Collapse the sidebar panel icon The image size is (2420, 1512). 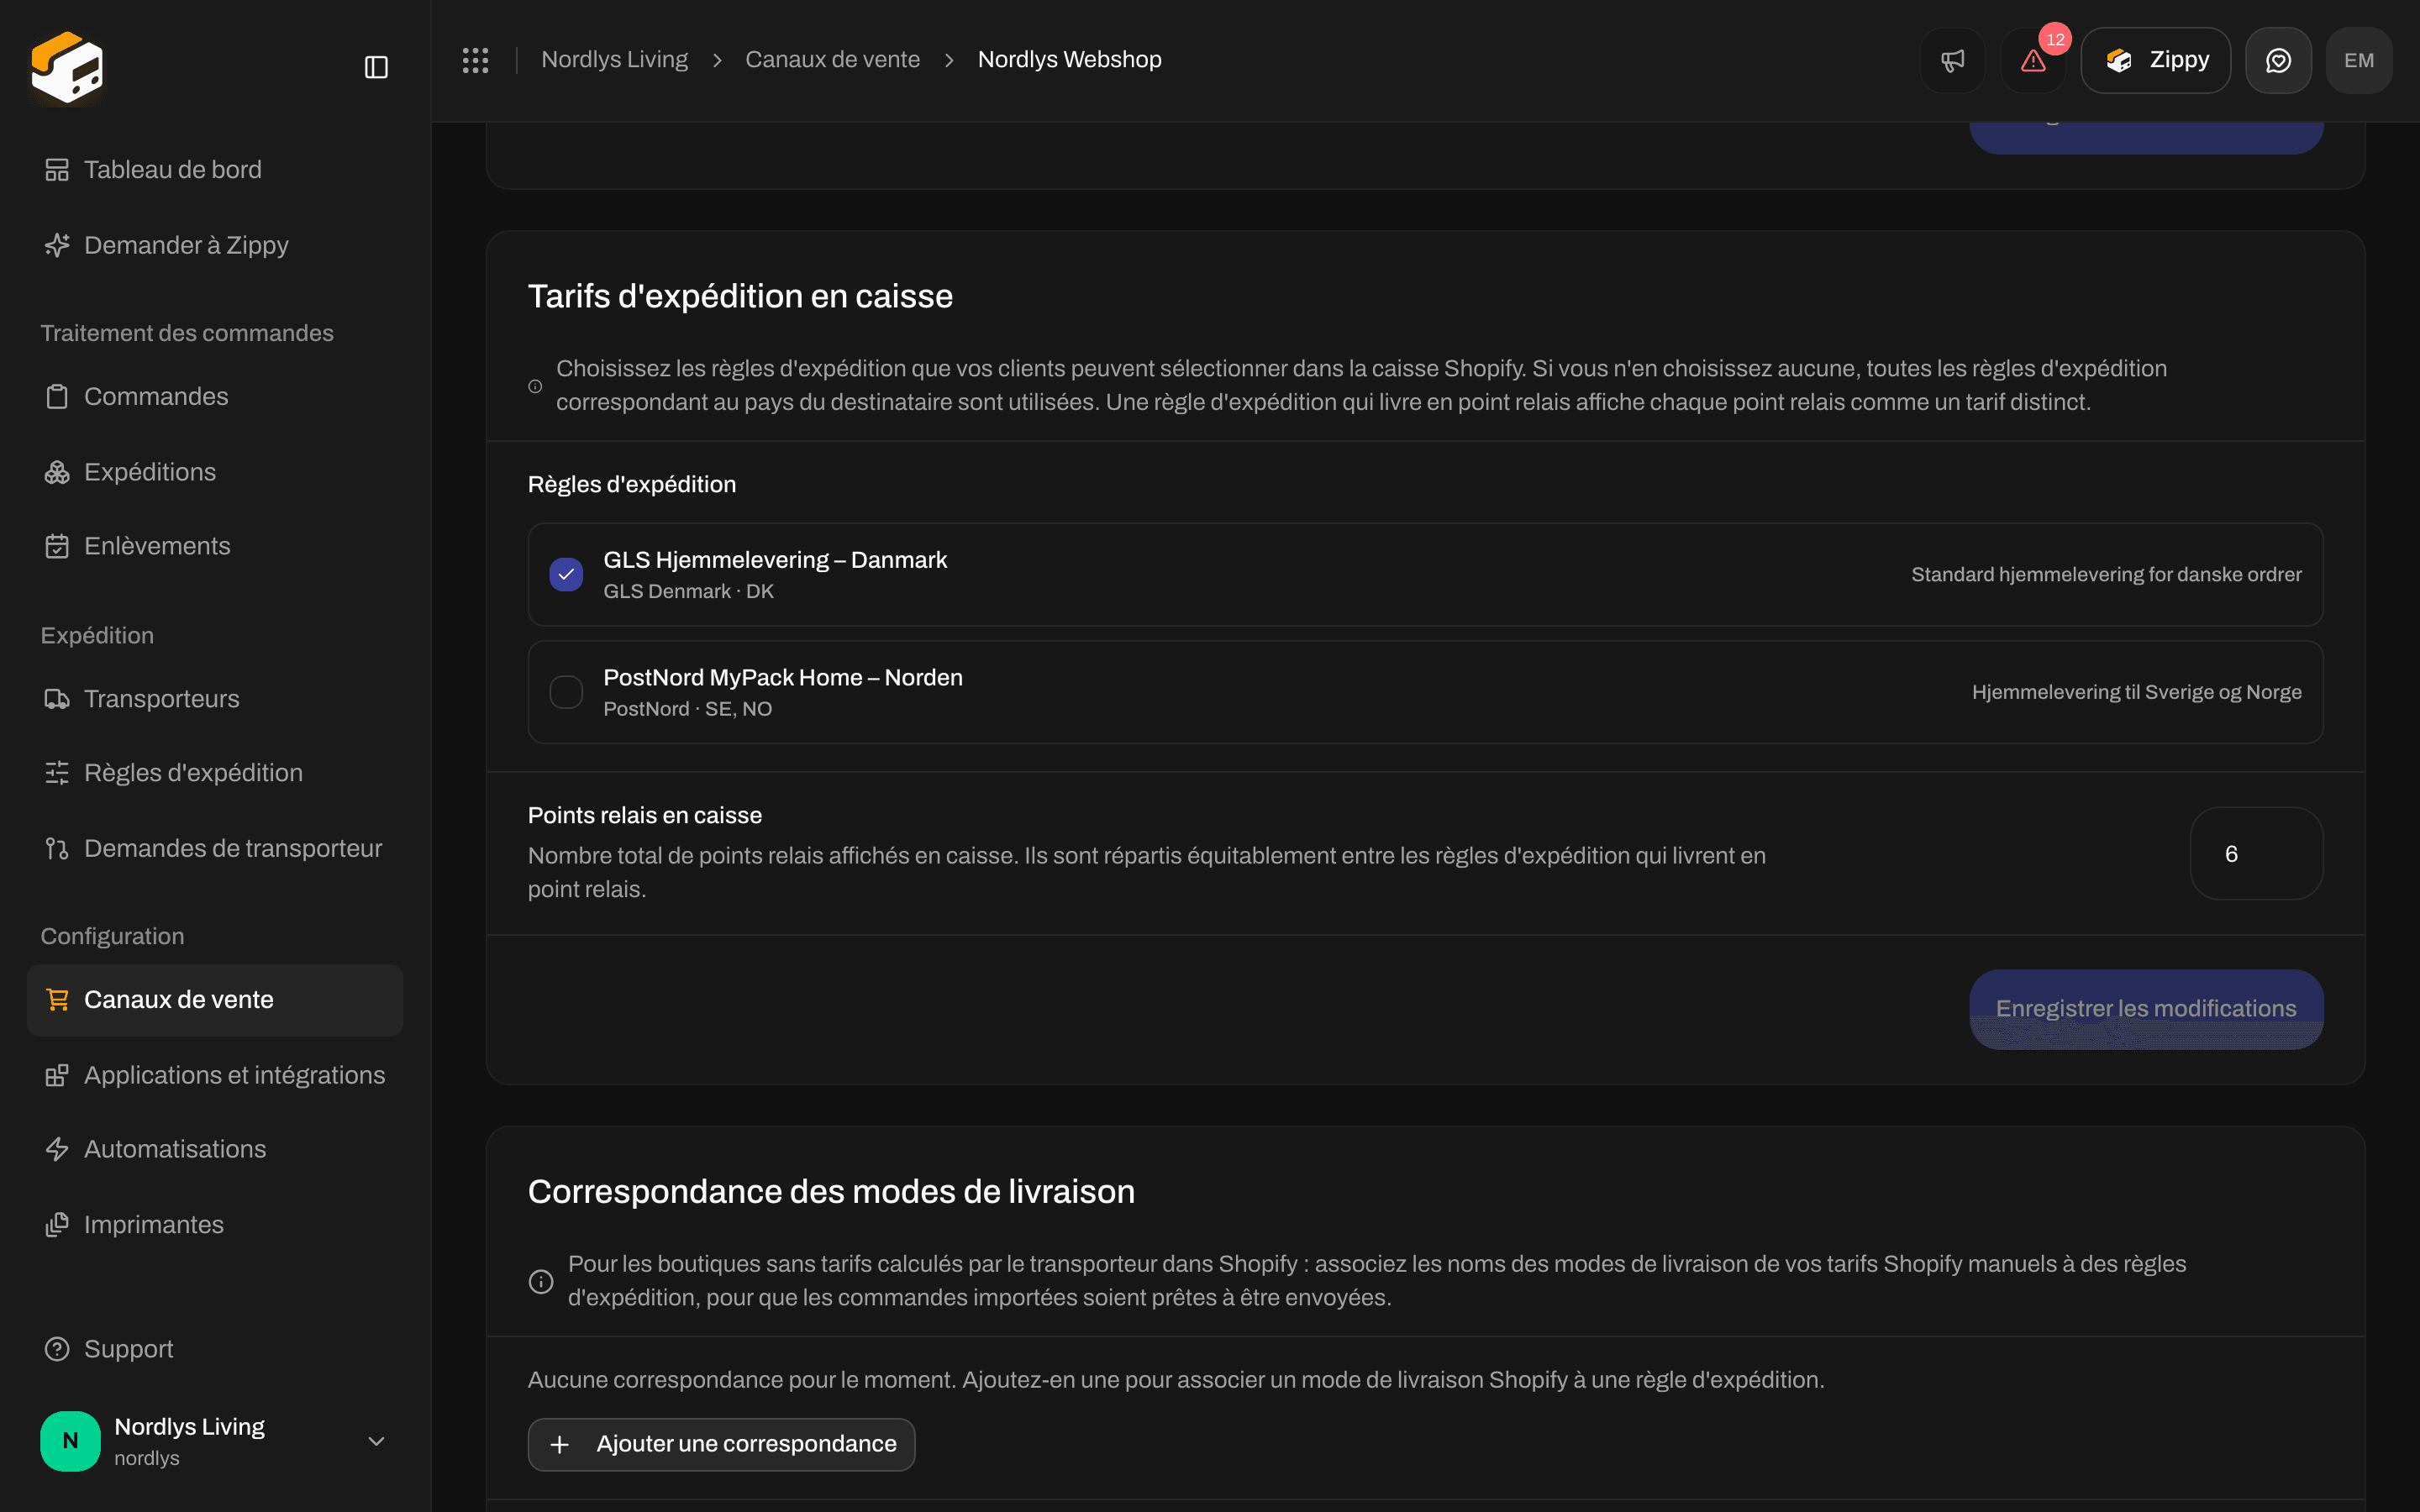[376, 67]
